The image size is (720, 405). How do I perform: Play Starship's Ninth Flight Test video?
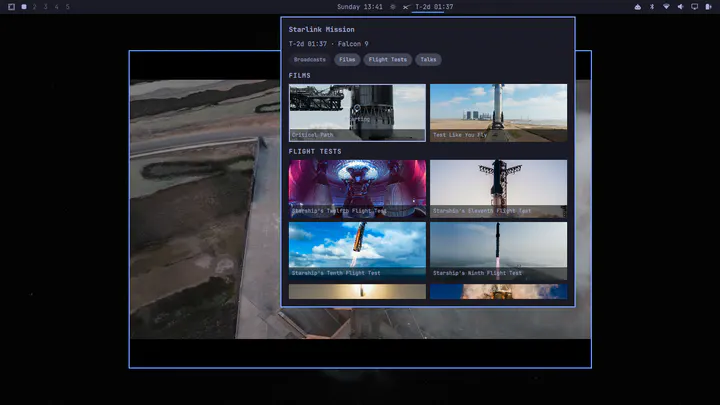coord(498,251)
